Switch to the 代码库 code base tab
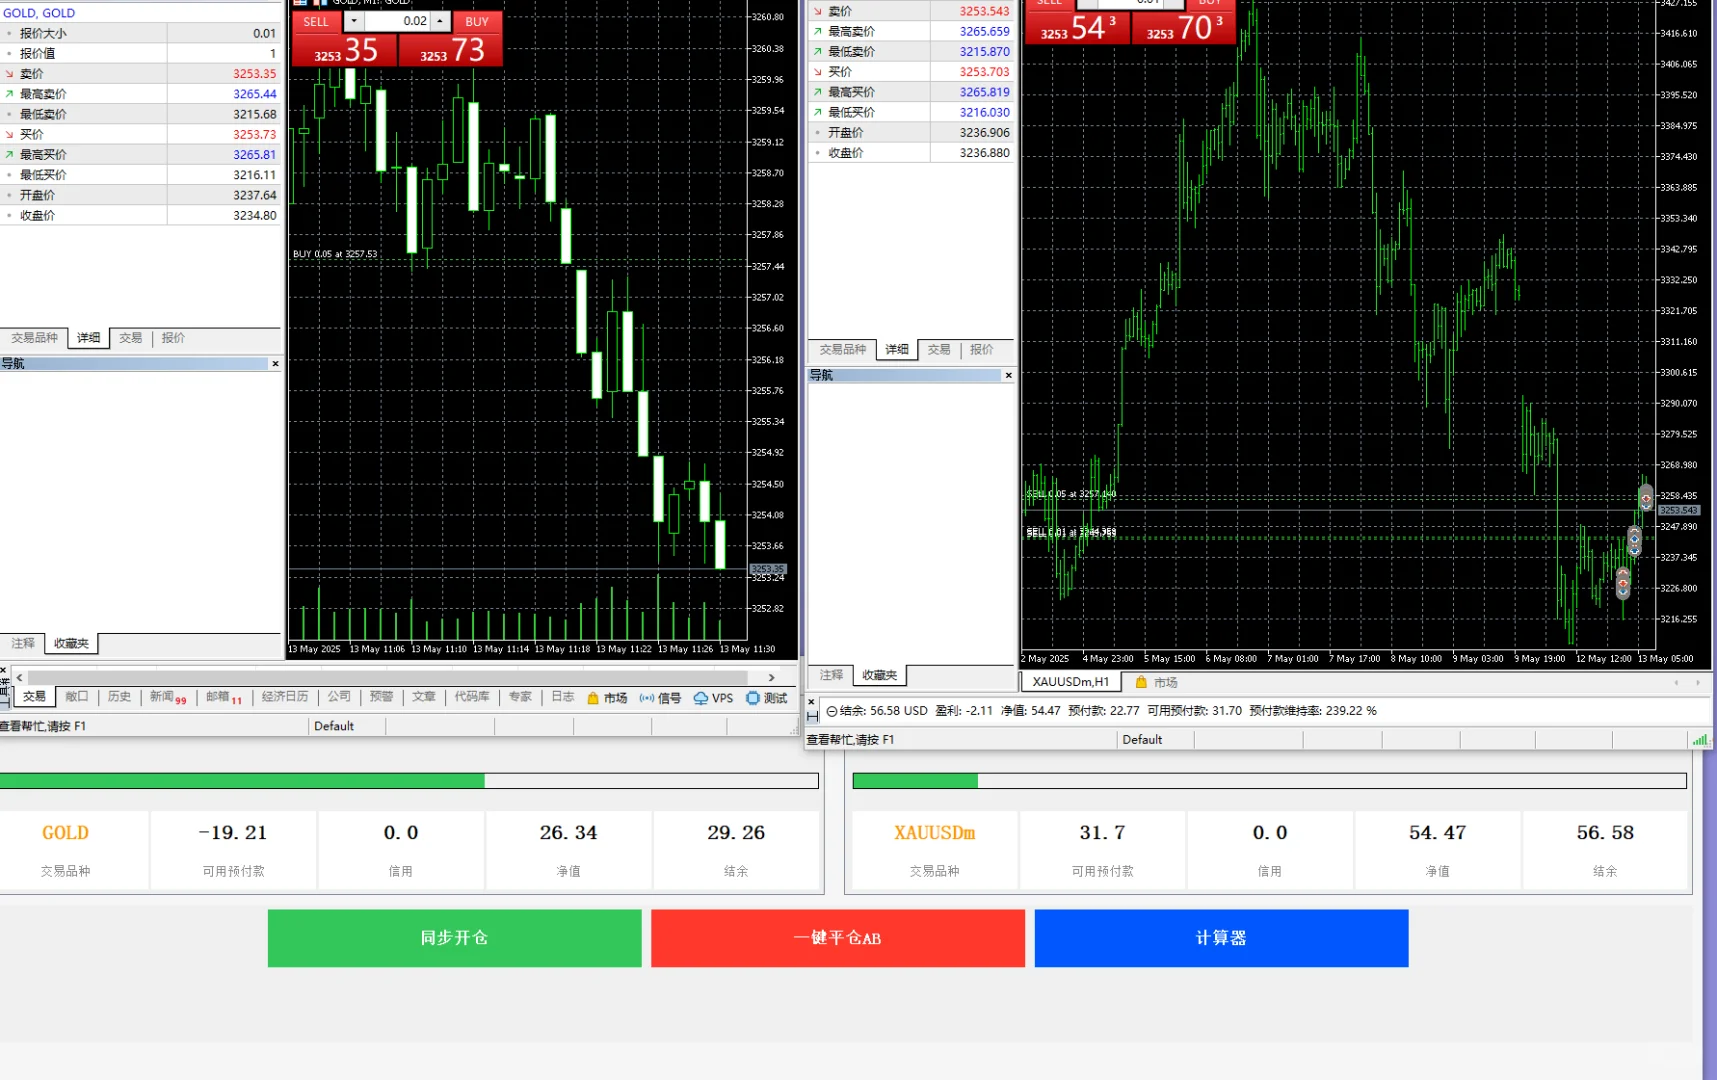The width and height of the screenshot is (1717, 1080). click(472, 697)
